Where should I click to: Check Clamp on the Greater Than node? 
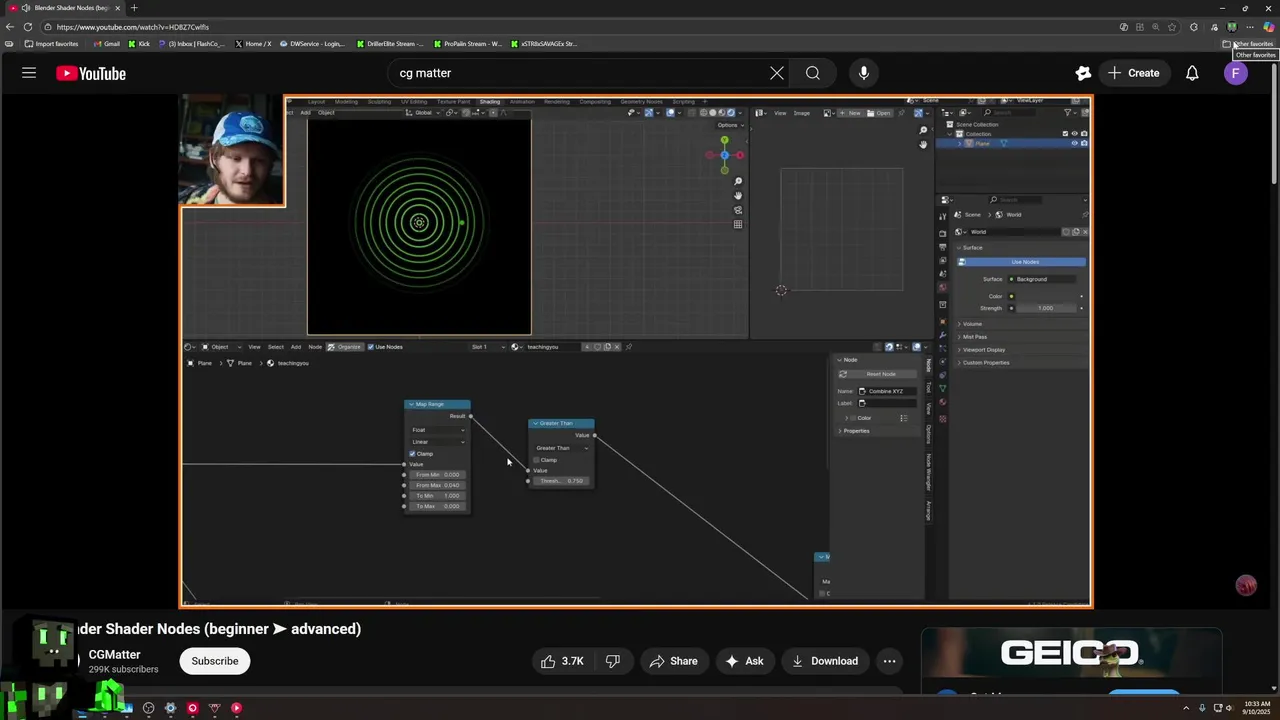coord(536,460)
